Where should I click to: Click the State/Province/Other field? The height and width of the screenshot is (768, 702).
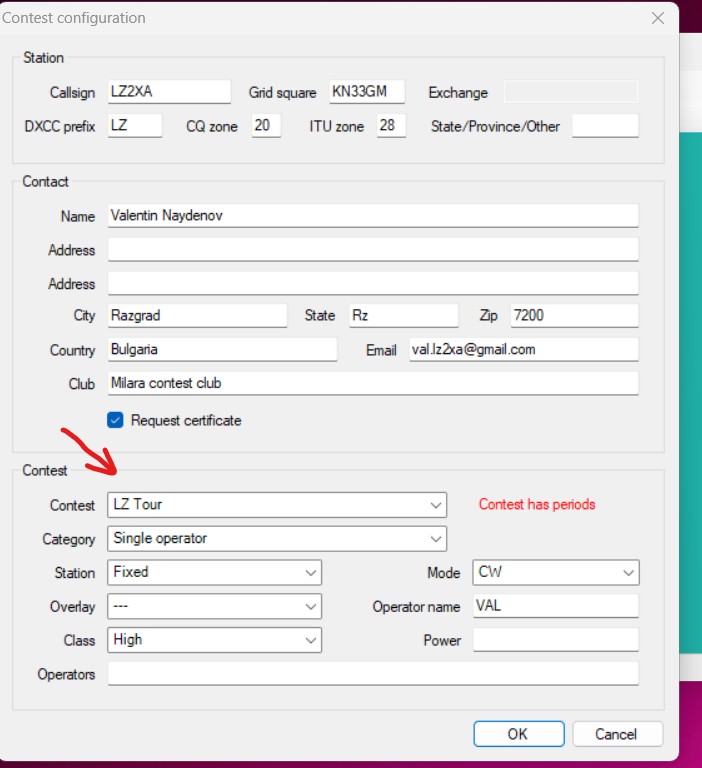605,125
